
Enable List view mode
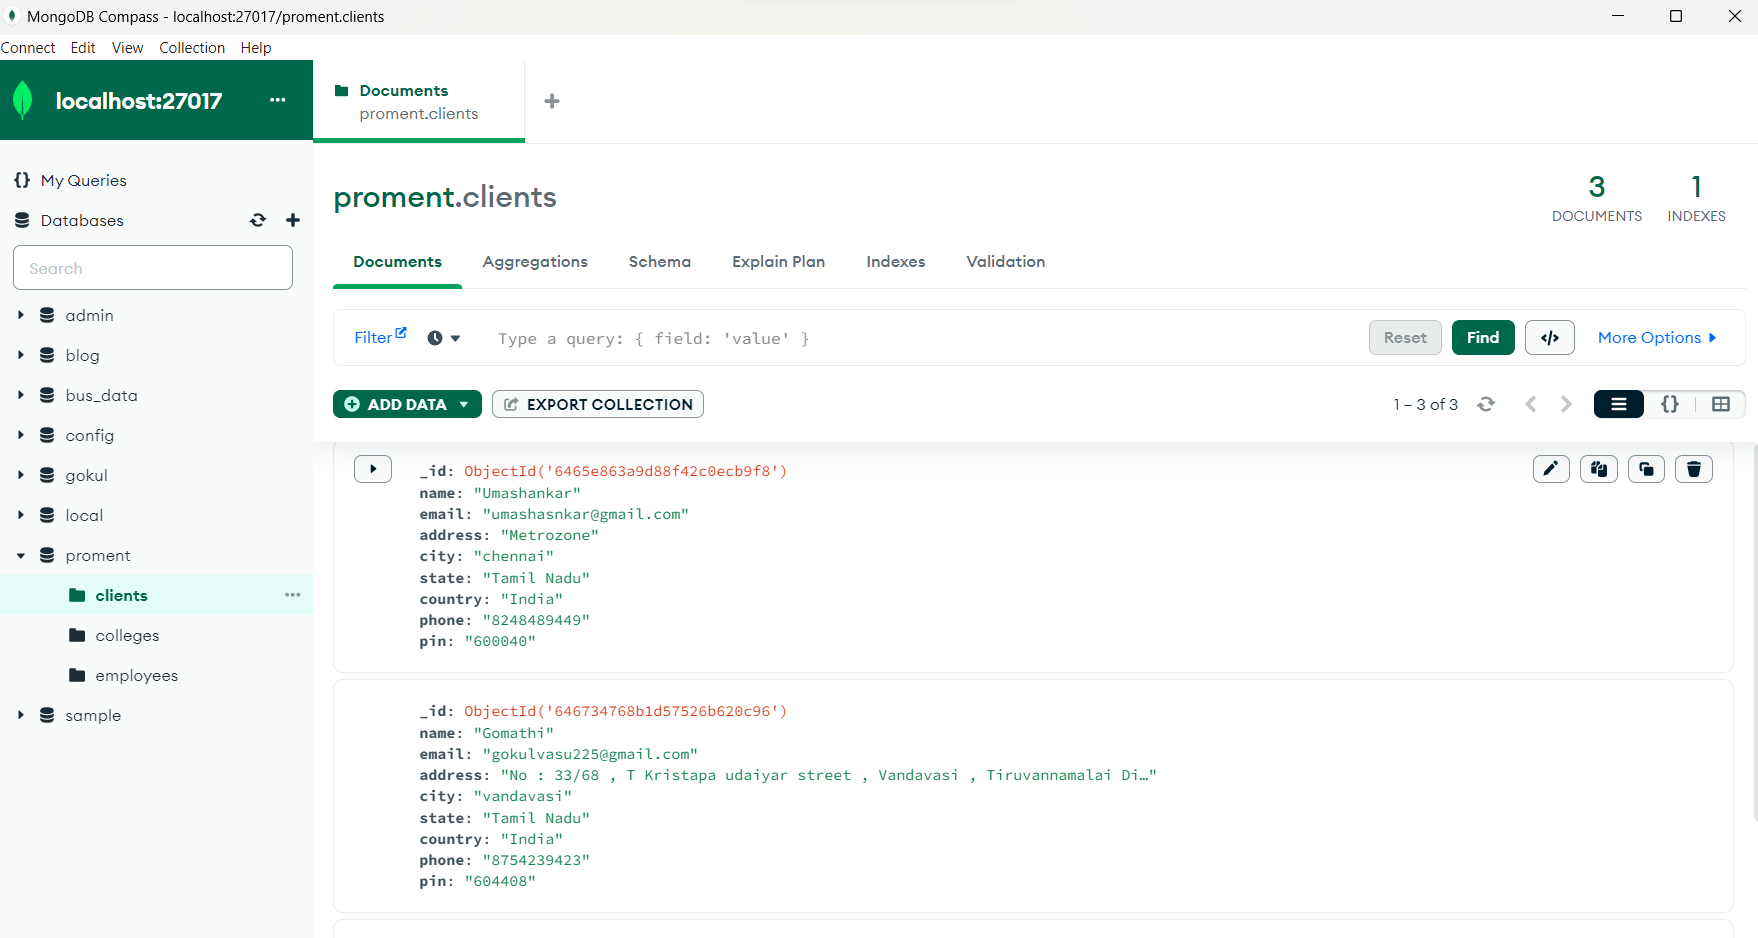coord(1618,404)
